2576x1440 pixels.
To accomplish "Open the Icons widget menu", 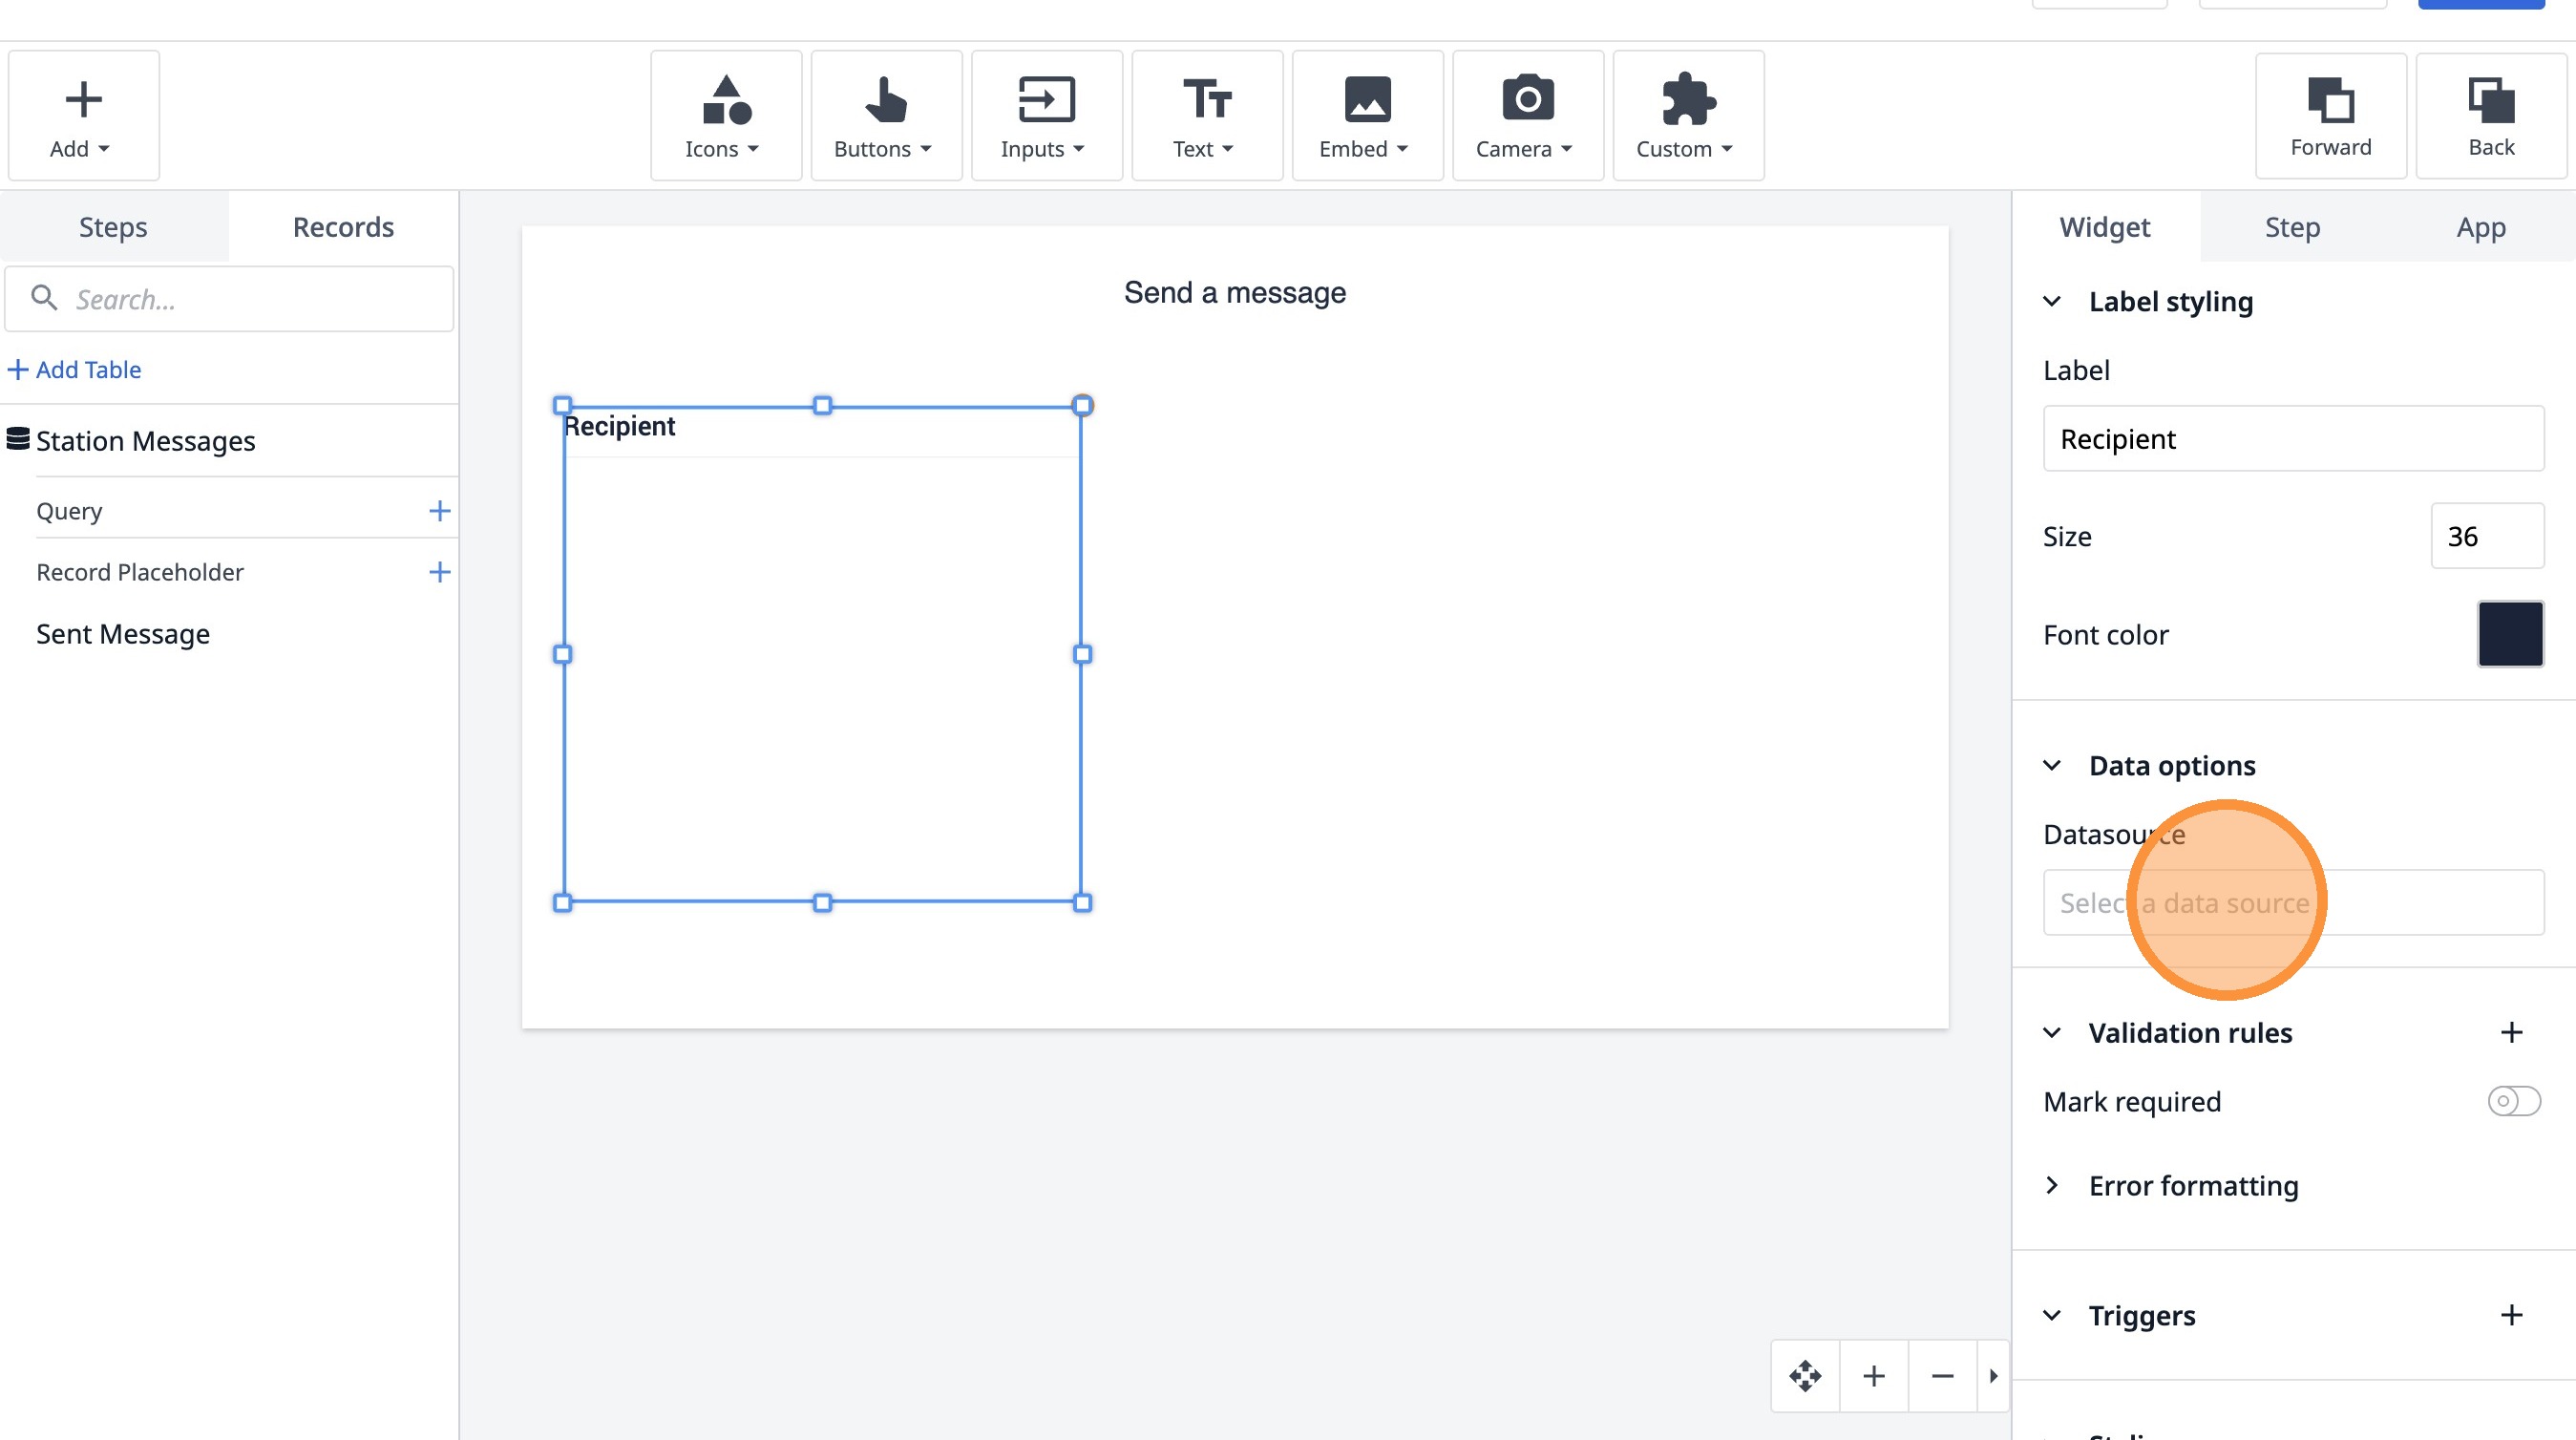I will pyautogui.click(x=725, y=116).
